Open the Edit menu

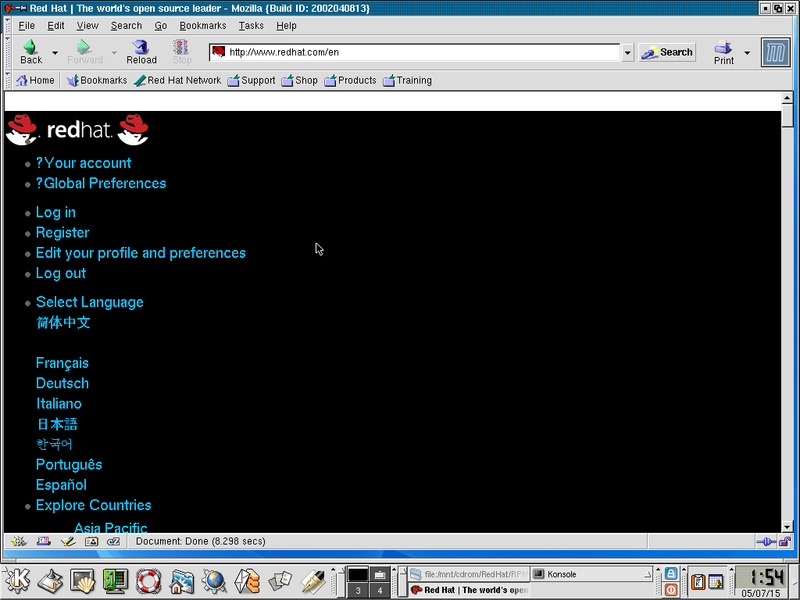[56, 26]
